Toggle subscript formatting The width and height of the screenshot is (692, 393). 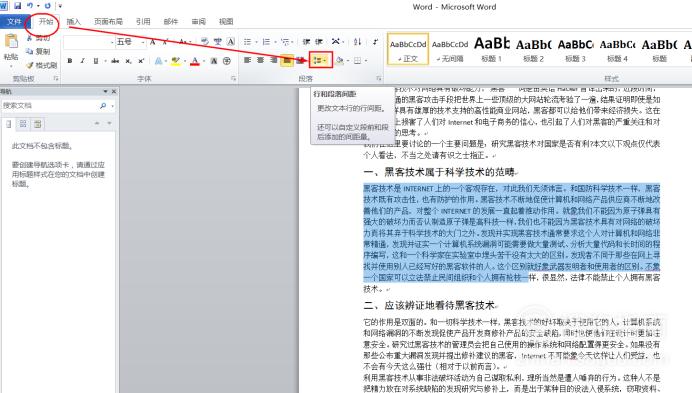pyautogui.click(x=128, y=60)
